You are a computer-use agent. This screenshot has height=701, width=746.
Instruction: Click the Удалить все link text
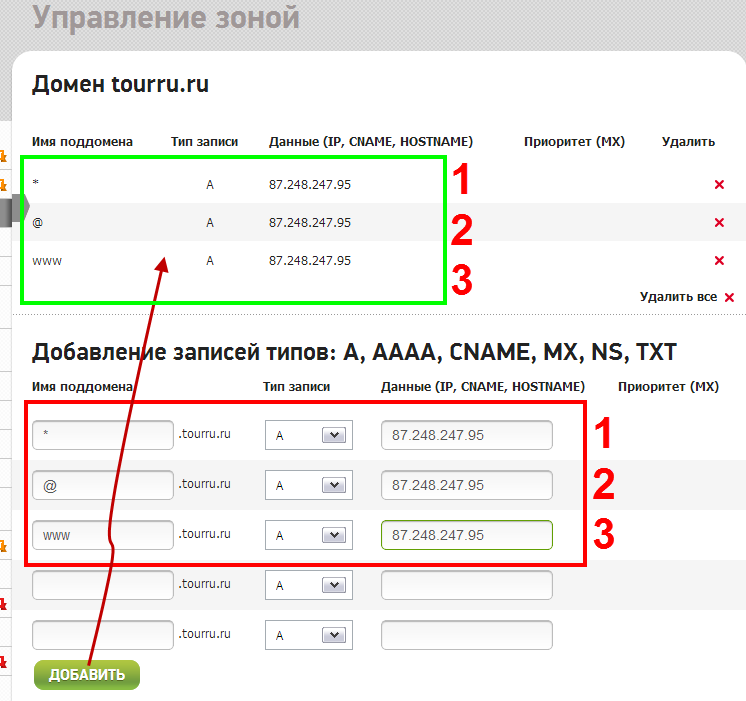click(x=678, y=297)
